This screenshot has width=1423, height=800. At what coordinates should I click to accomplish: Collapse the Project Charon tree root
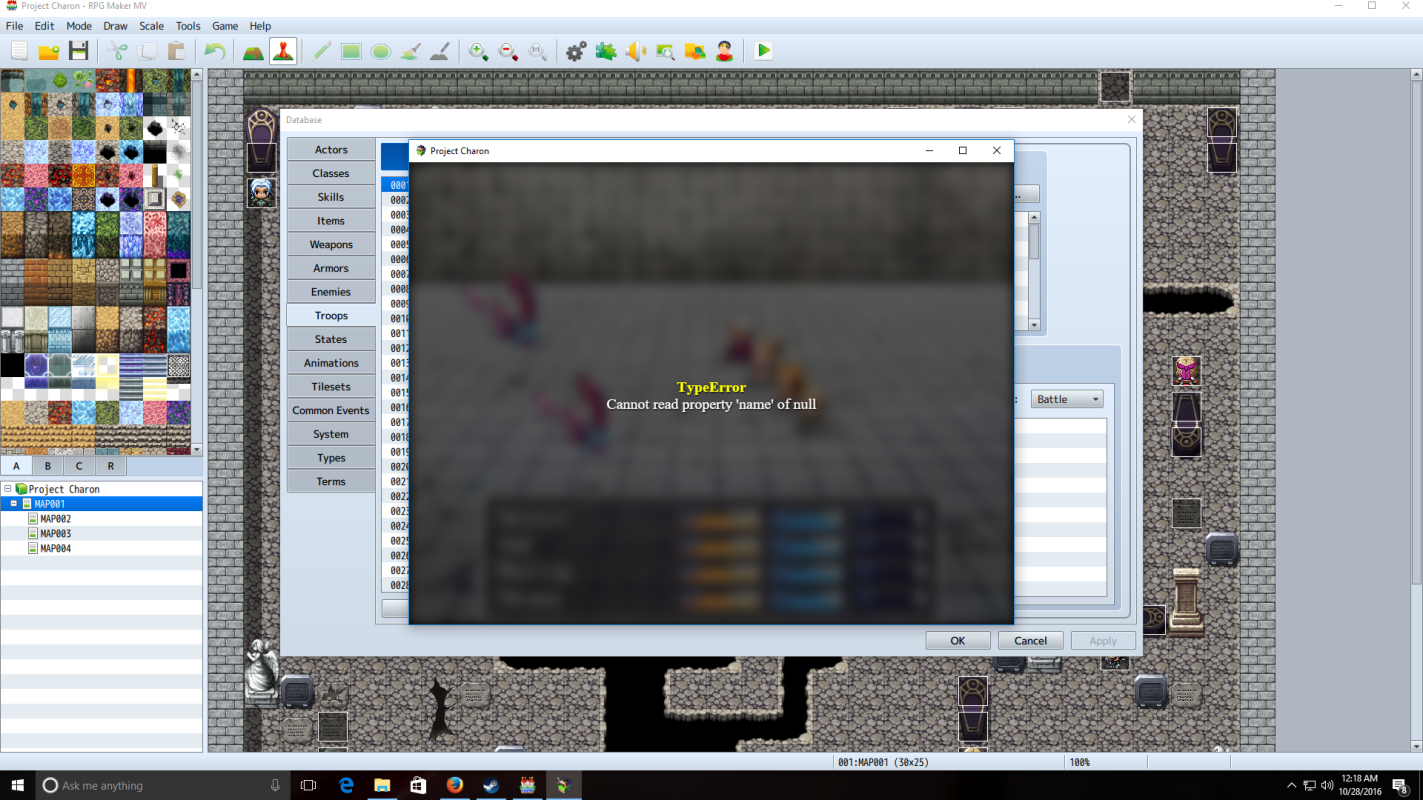(8, 489)
